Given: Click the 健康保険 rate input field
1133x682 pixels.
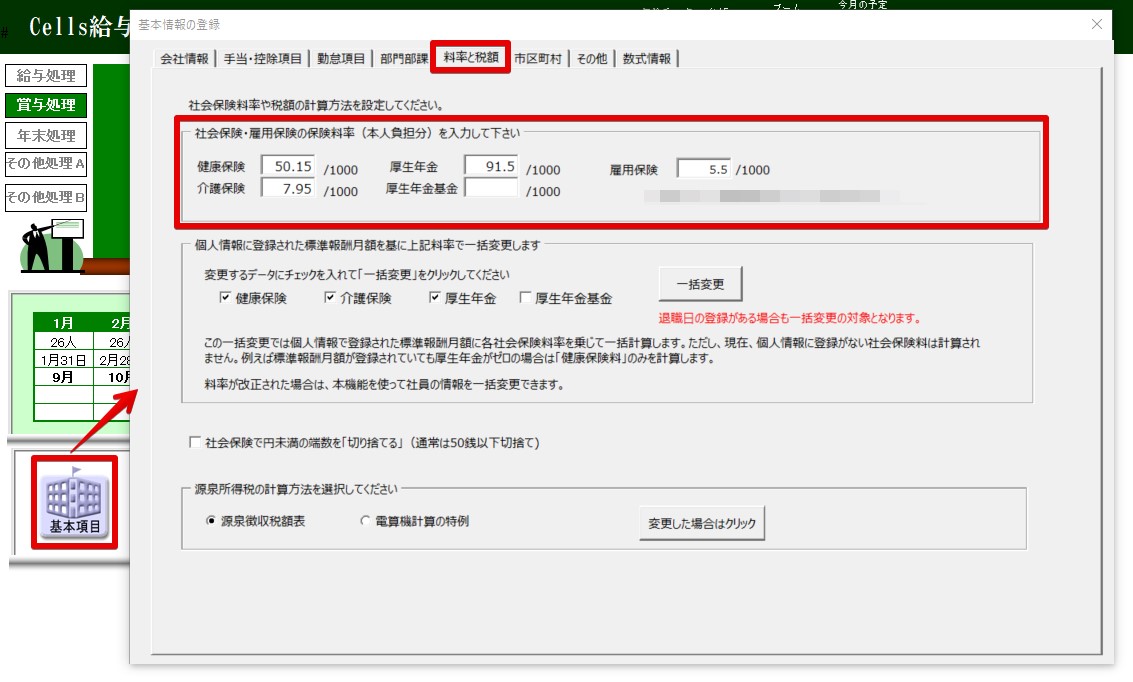Looking at the screenshot, I should coord(289,167).
